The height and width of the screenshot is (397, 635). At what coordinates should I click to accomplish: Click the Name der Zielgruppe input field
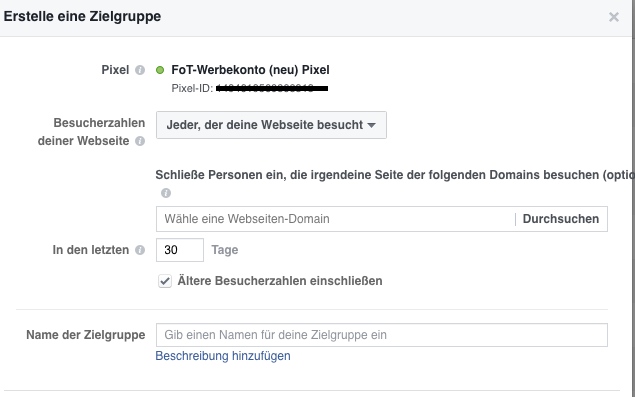[381, 335]
